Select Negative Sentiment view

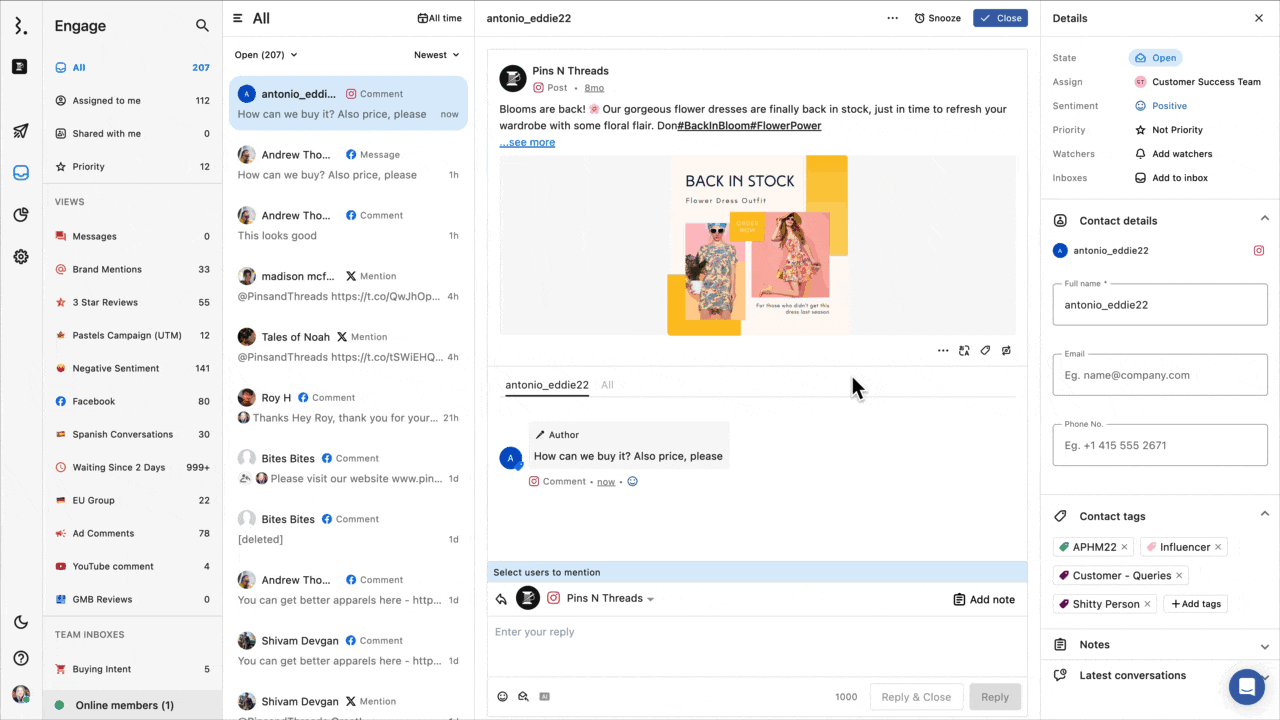tap(115, 368)
